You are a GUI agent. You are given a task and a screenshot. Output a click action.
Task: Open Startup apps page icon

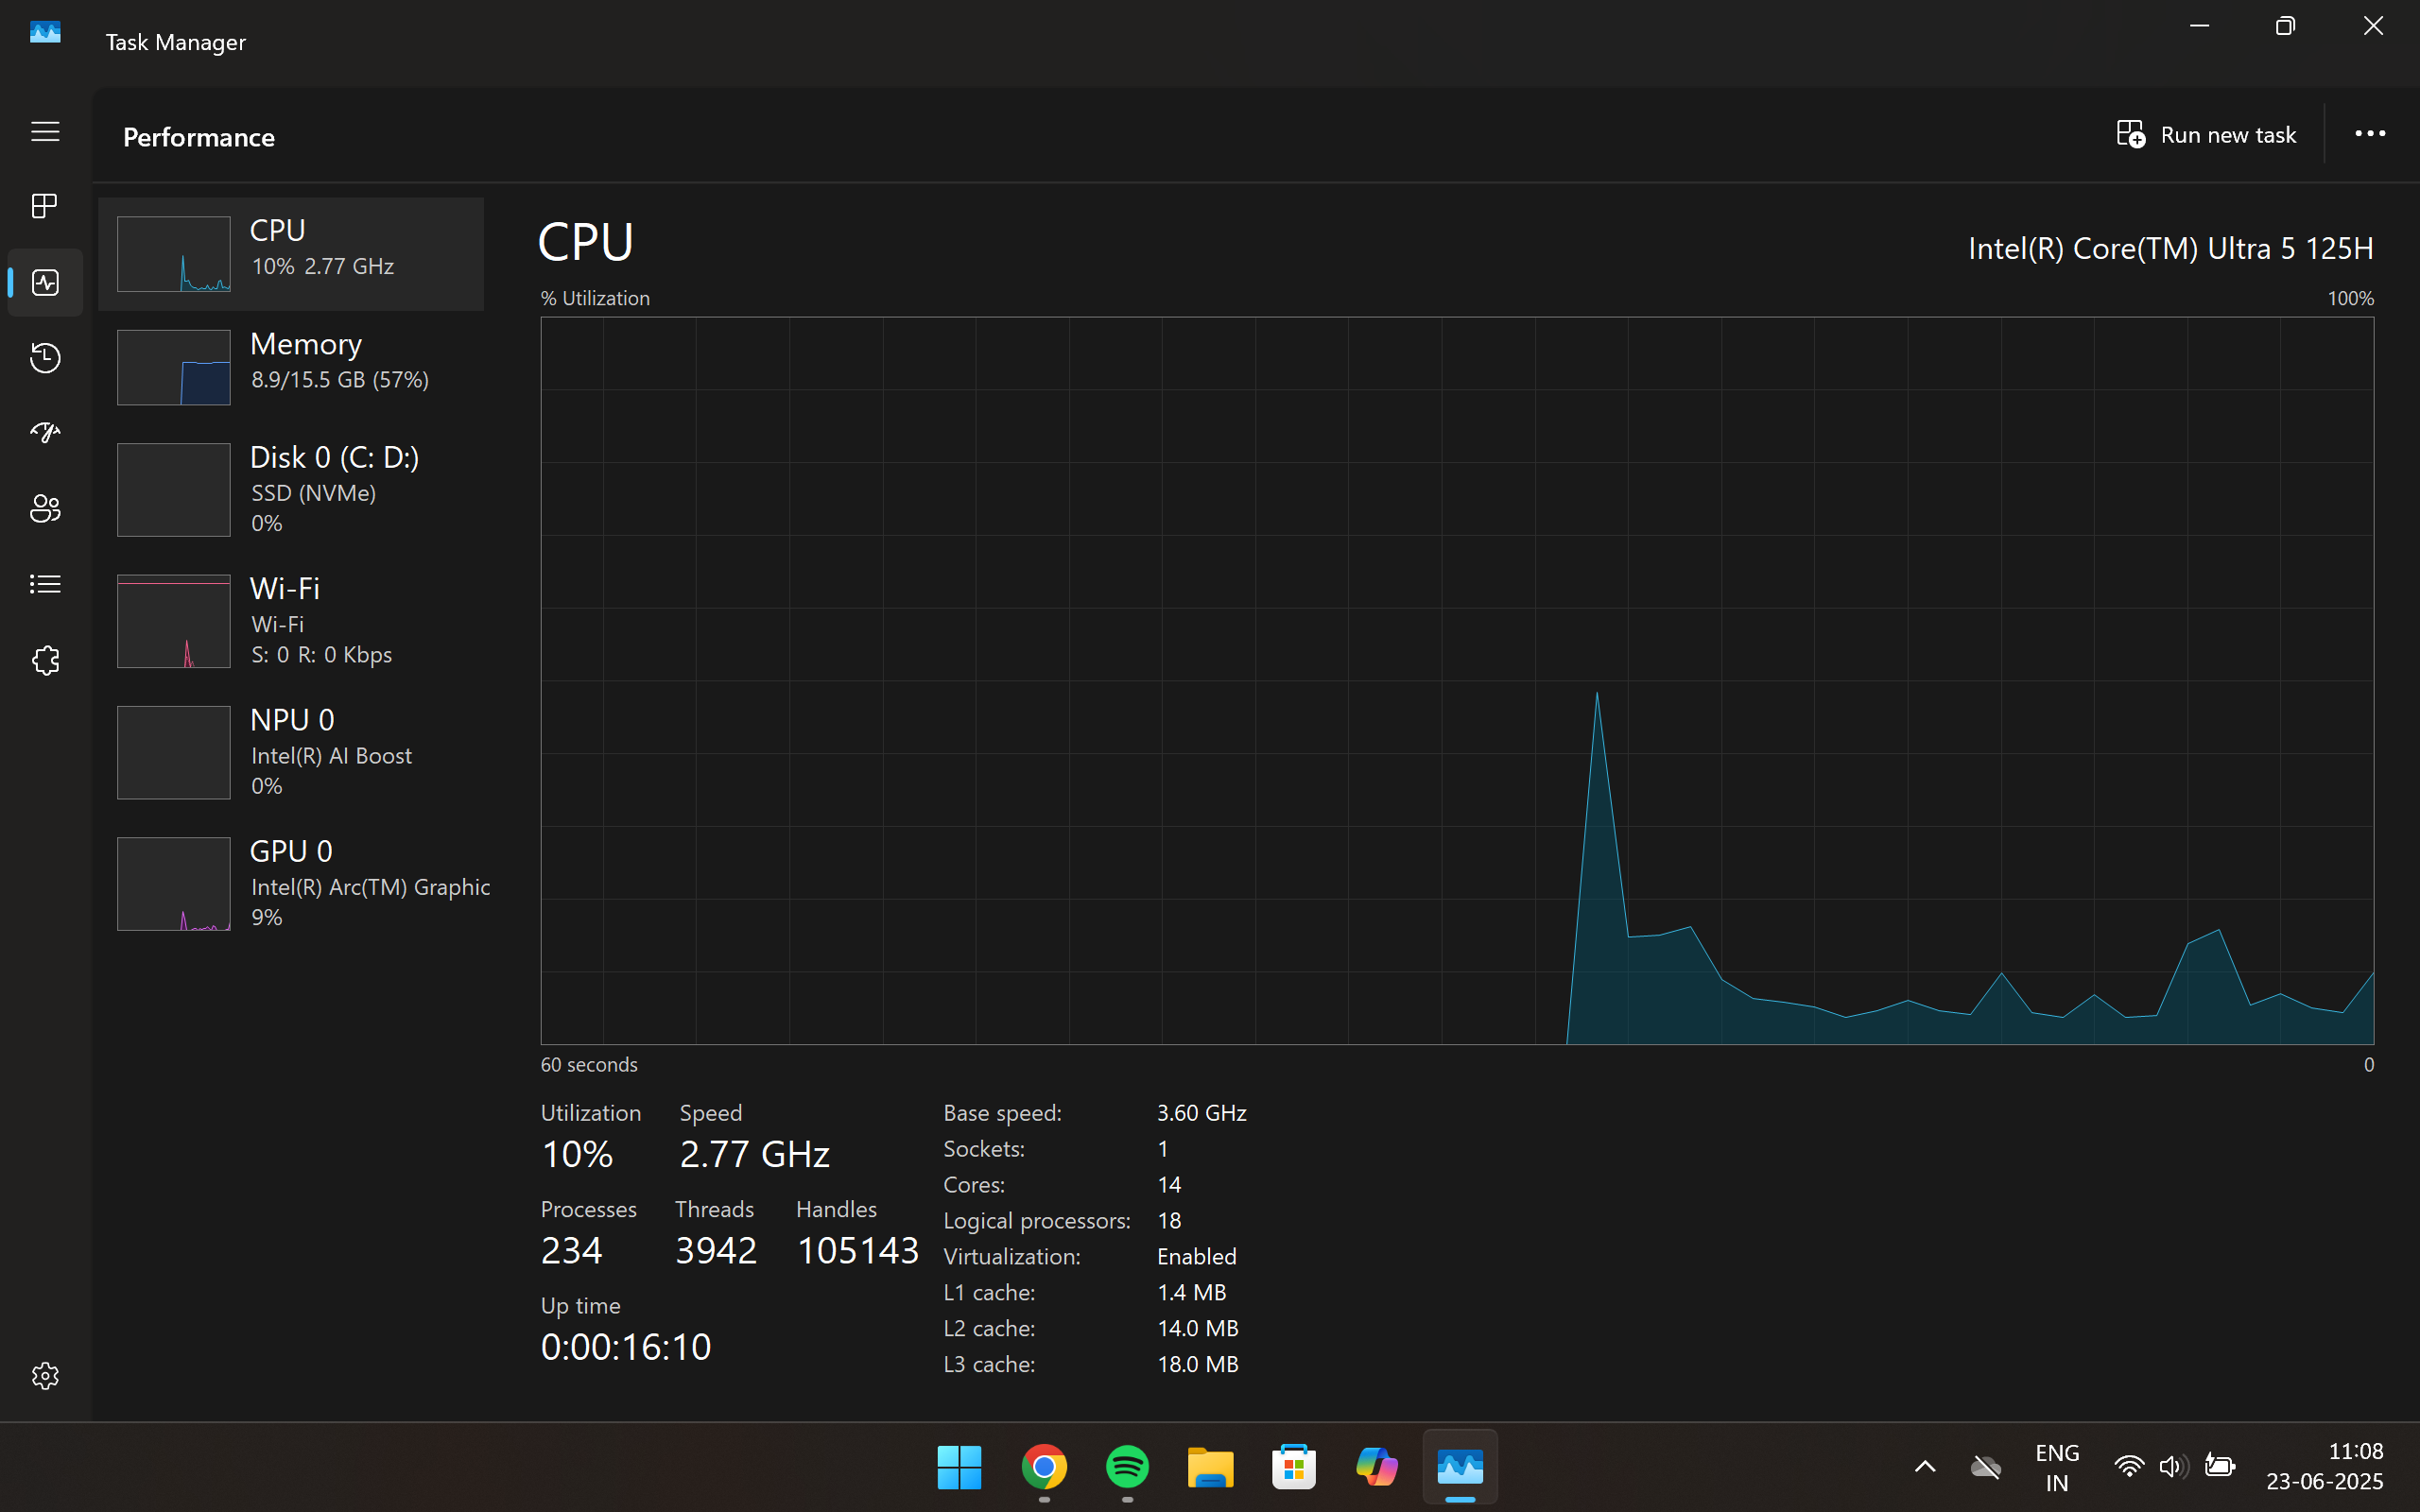[x=45, y=432]
